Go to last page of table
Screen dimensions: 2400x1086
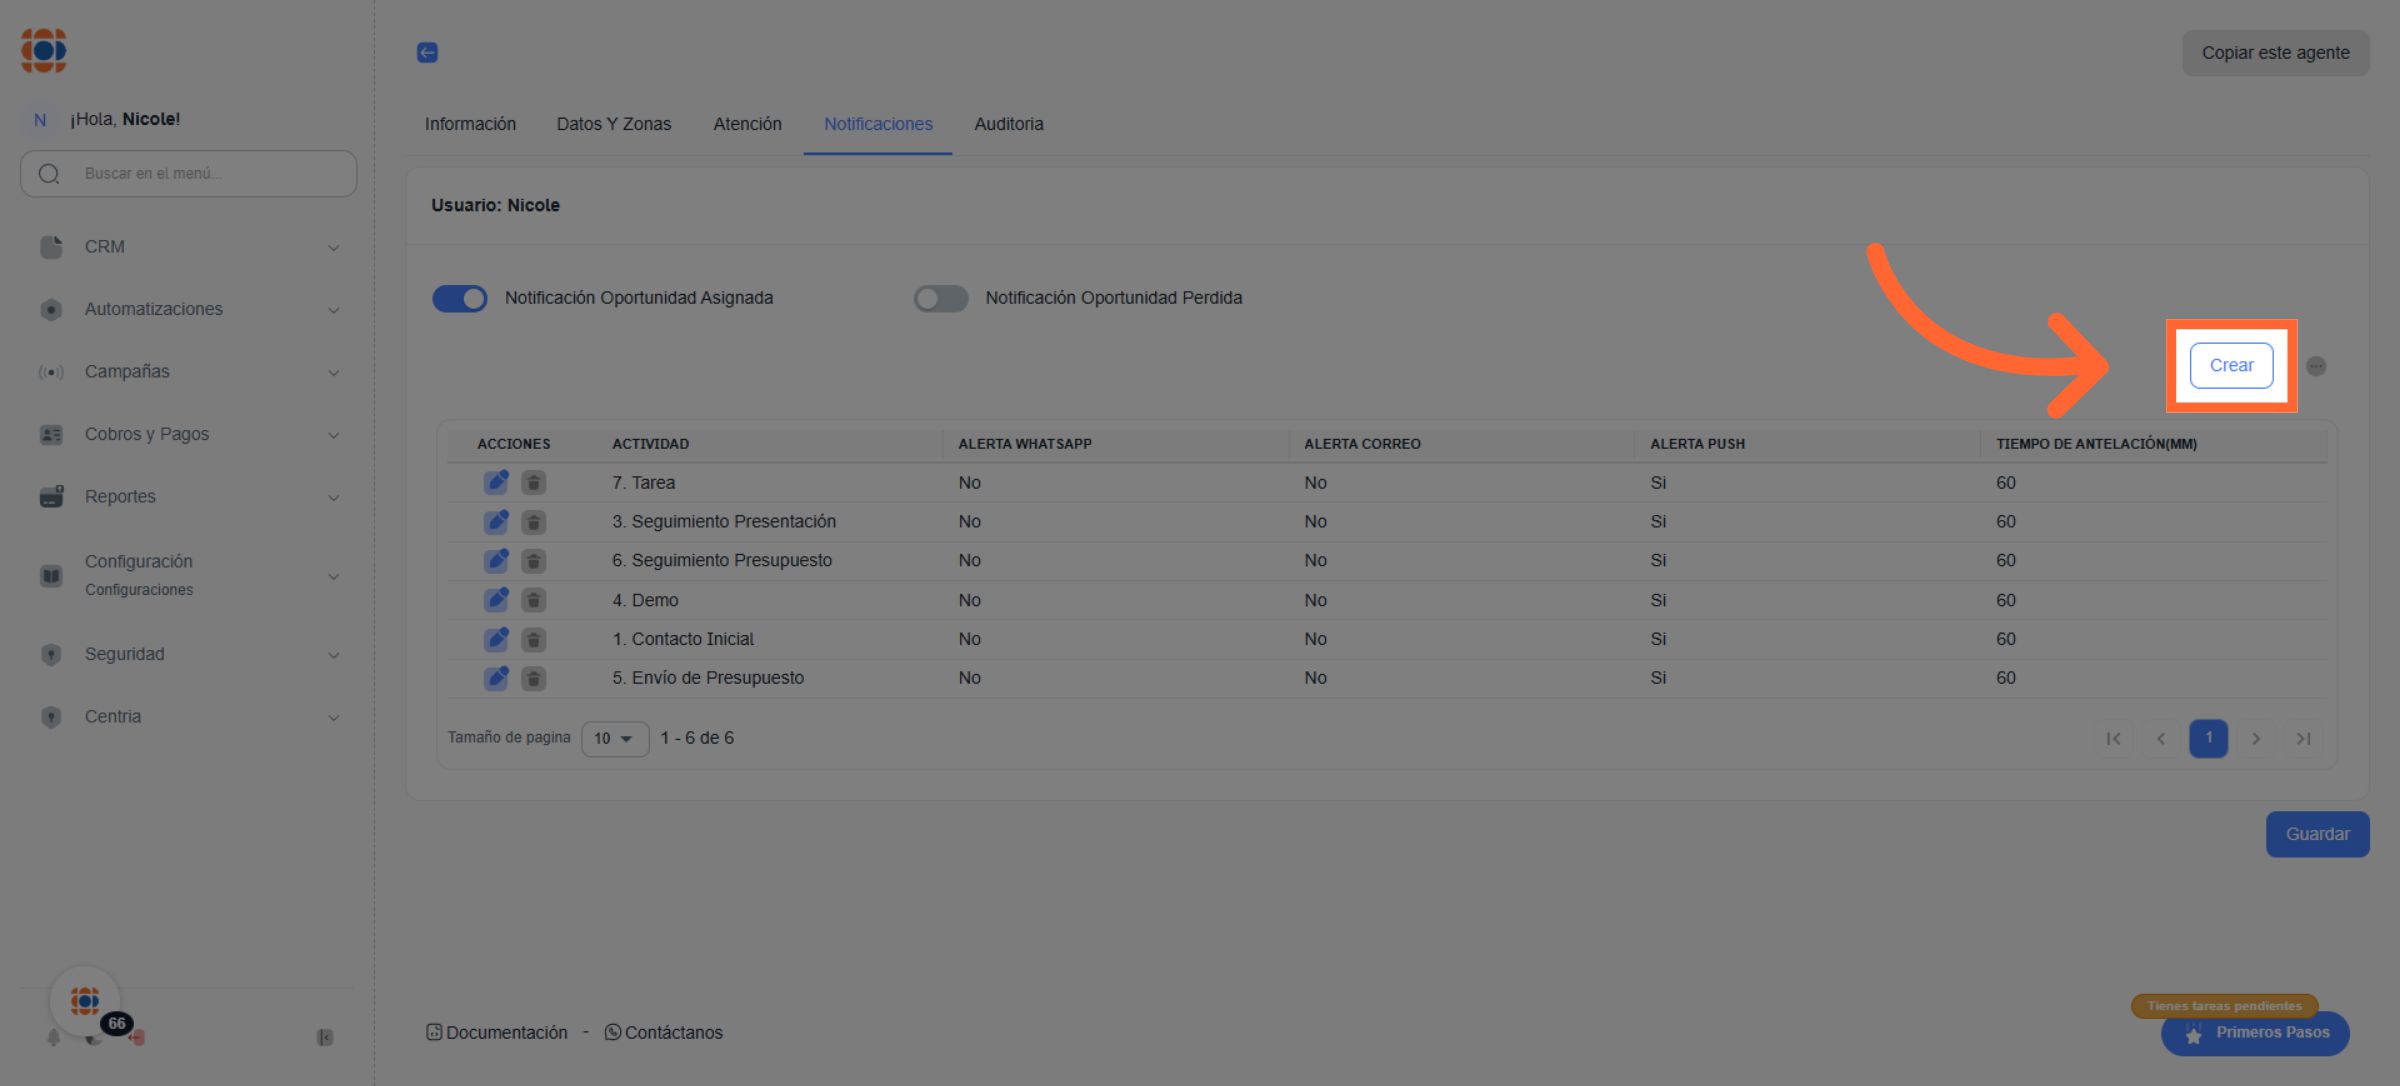(x=2303, y=739)
